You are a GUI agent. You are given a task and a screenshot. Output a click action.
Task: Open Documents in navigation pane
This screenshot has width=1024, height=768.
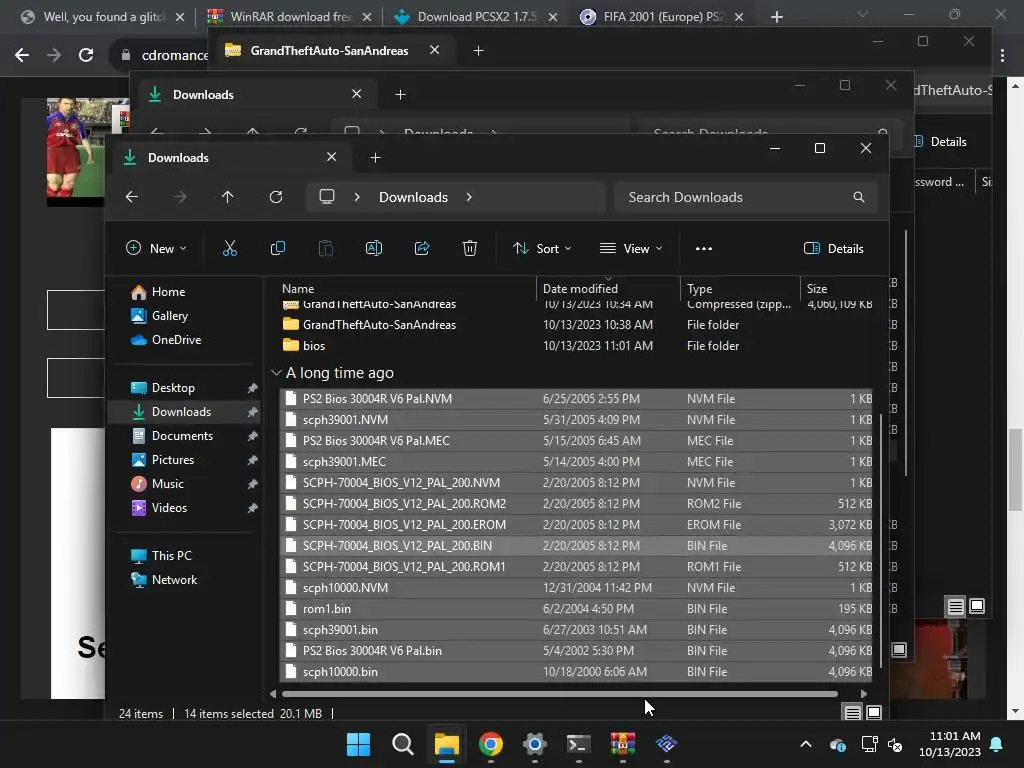[x=182, y=436]
